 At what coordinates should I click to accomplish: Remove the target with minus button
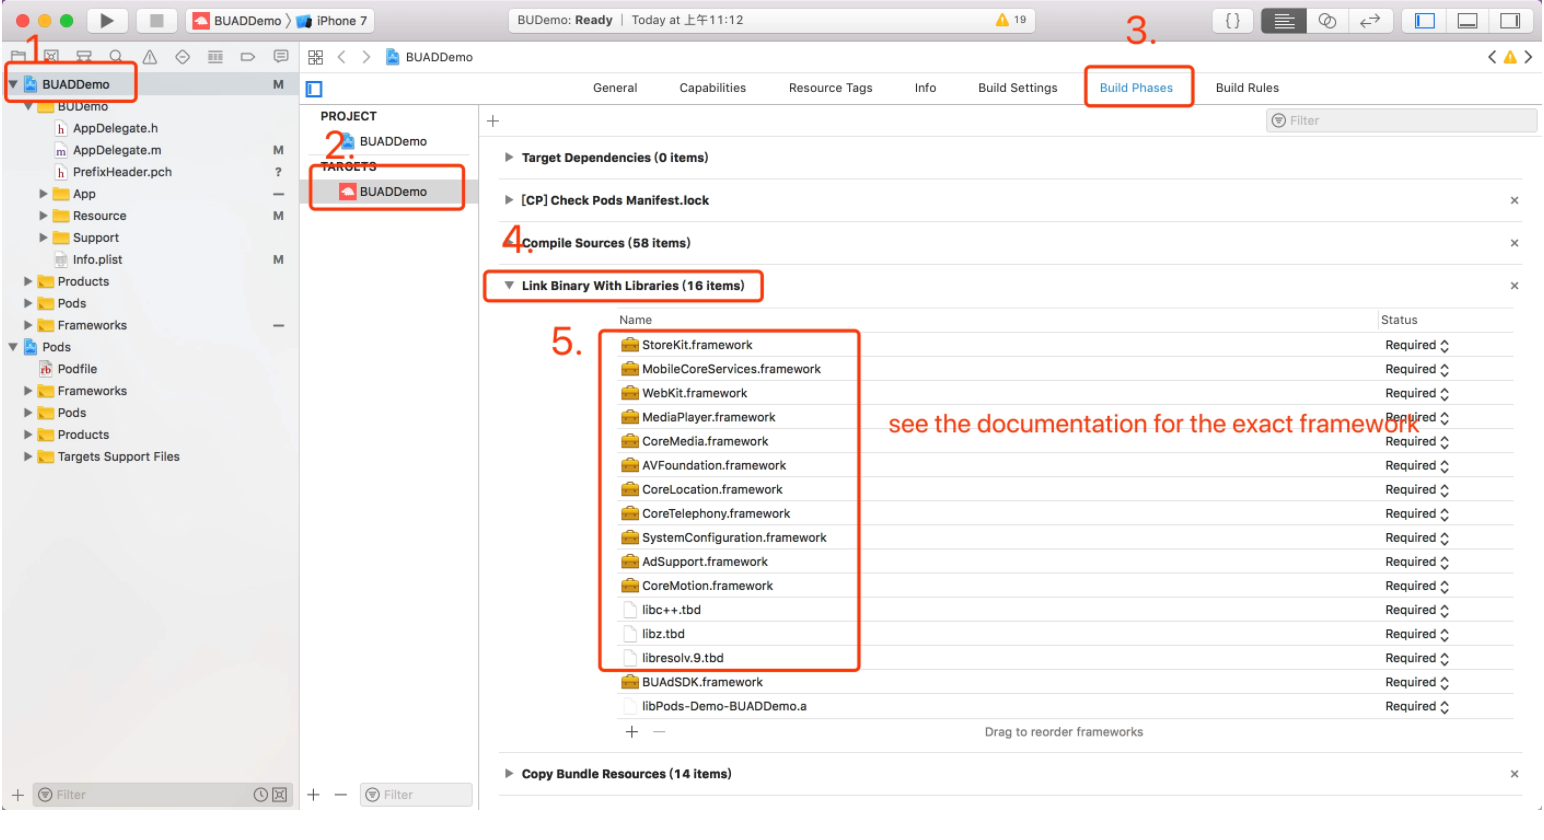pyautogui.click(x=340, y=795)
